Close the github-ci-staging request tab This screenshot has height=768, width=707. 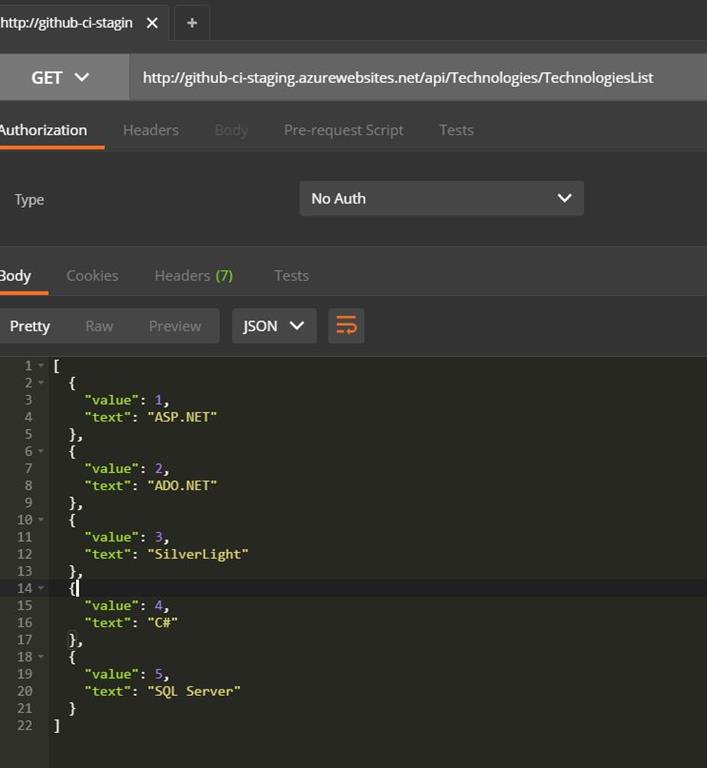point(152,23)
